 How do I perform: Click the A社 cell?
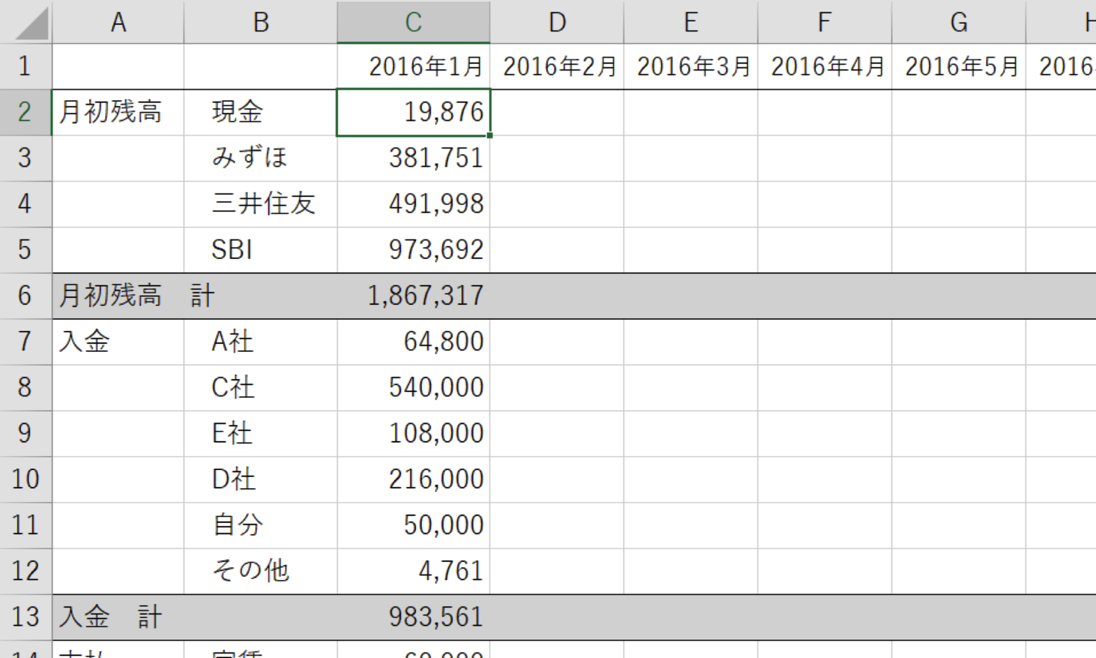261,342
